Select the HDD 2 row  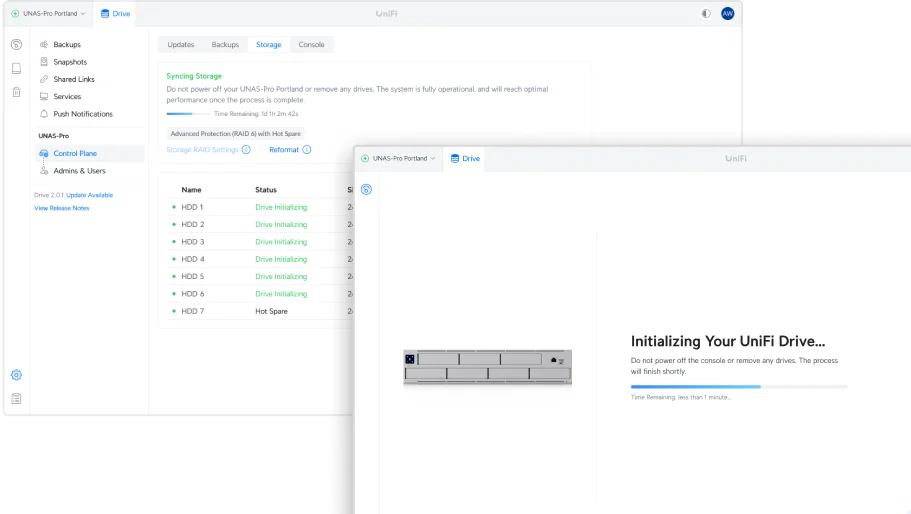260,224
